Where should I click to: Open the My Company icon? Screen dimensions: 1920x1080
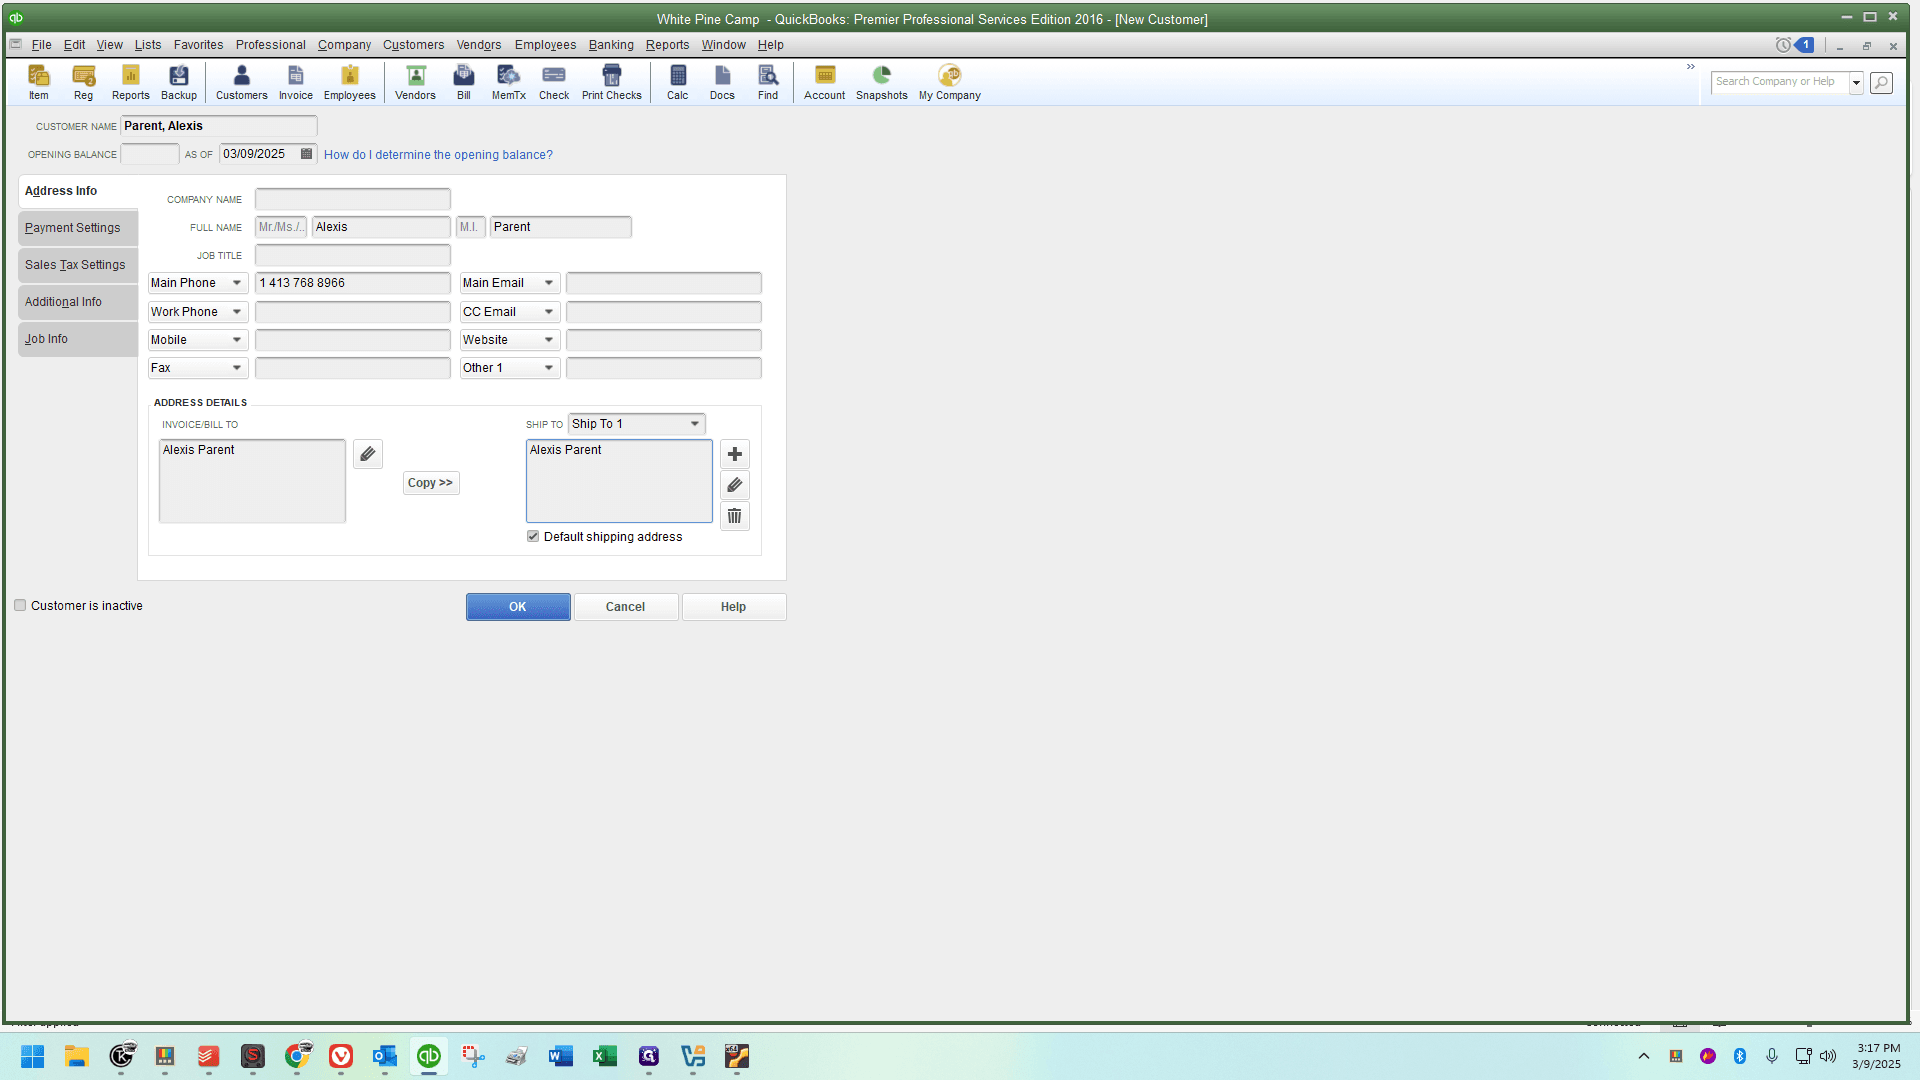950,82
